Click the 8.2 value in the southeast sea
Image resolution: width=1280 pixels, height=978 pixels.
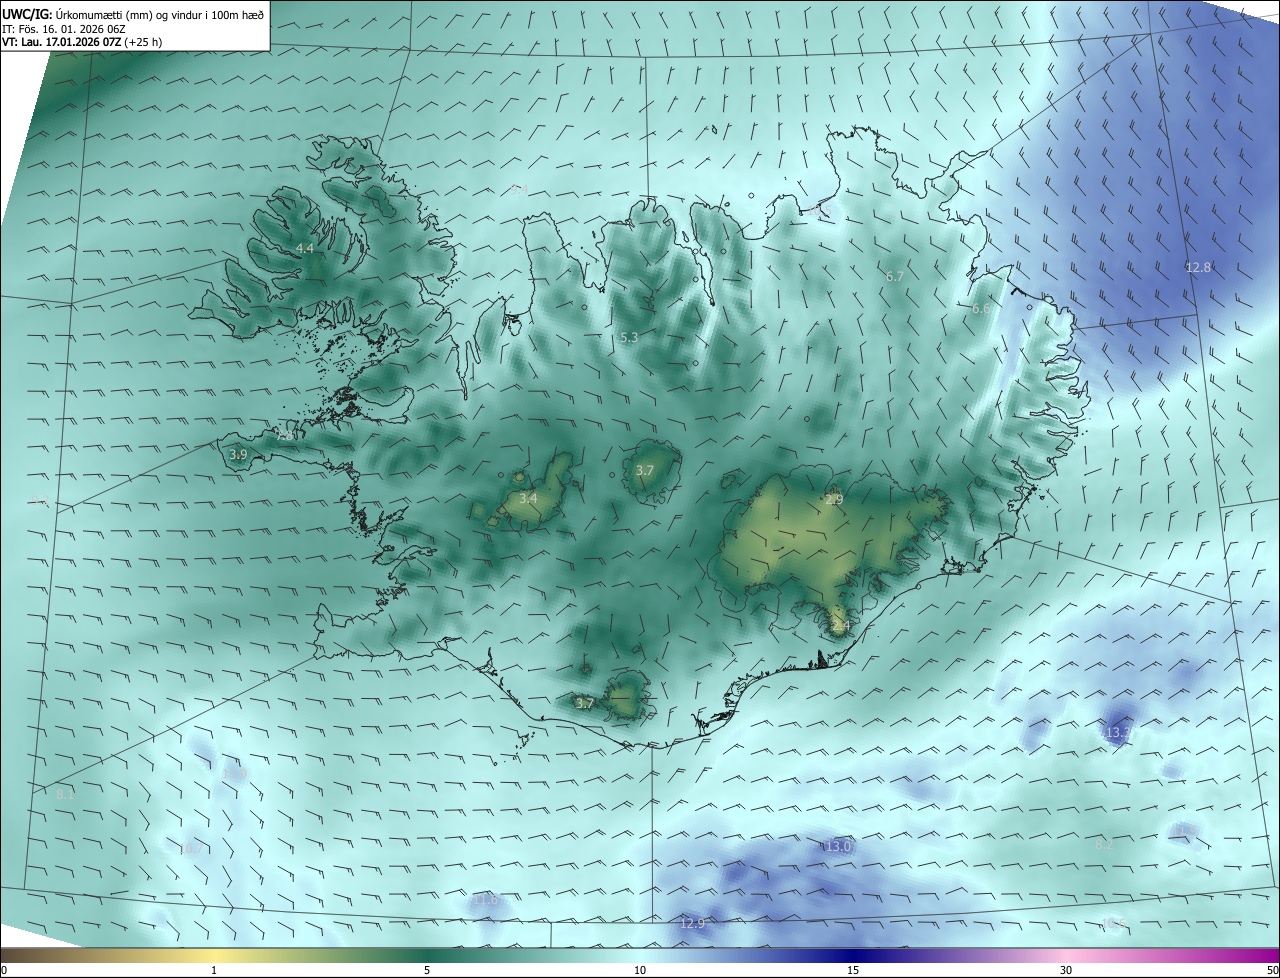pos(1105,844)
